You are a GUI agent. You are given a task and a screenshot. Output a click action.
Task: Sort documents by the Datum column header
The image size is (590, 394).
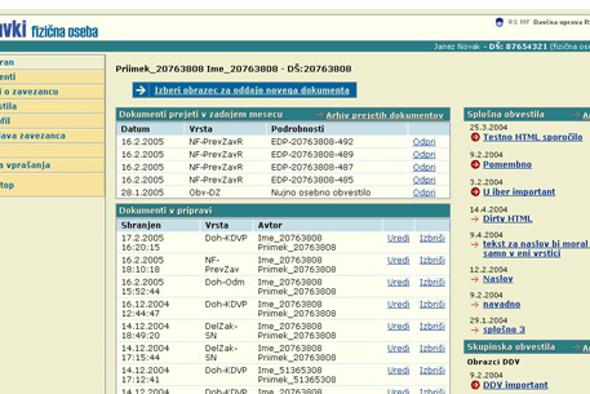point(135,129)
